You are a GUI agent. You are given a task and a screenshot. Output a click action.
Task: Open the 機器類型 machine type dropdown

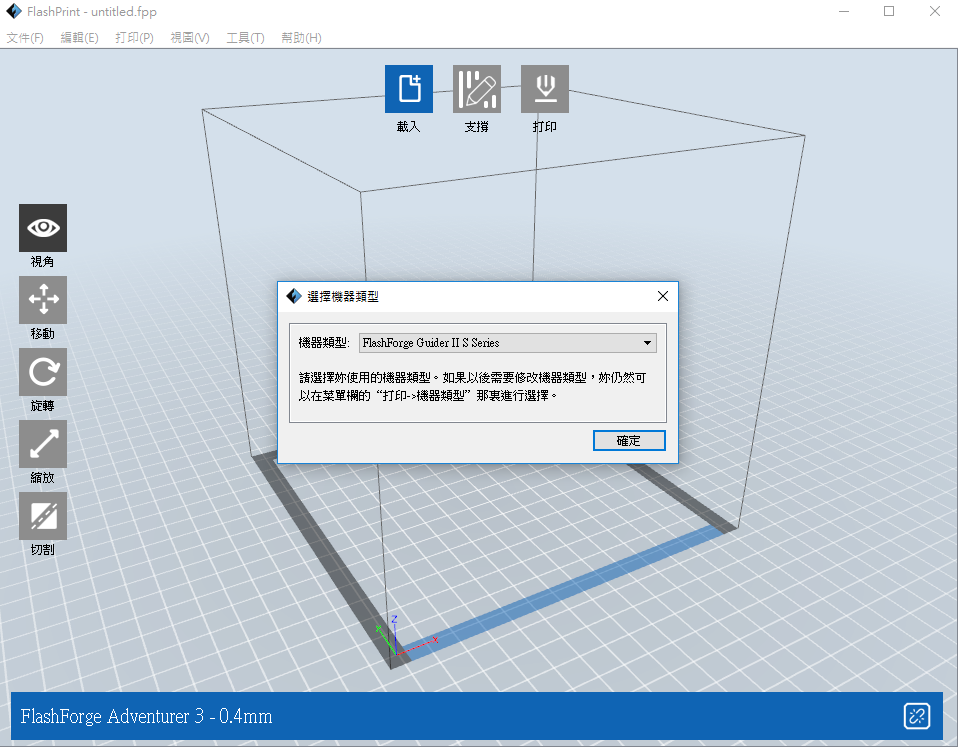point(508,343)
